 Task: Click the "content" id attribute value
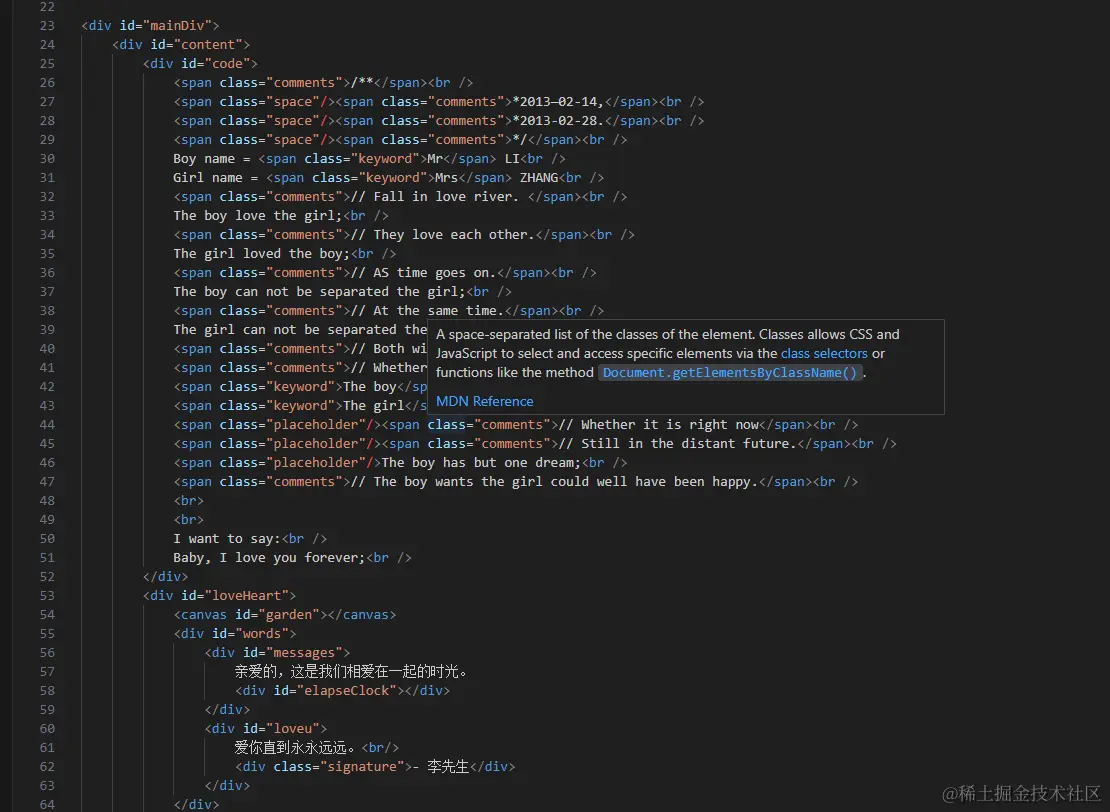pyautogui.click(x=207, y=45)
